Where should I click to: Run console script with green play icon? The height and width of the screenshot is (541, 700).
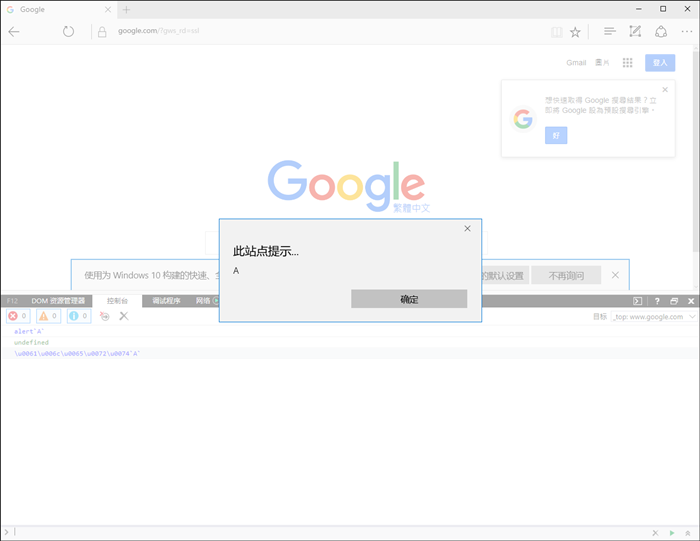pyautogui.click(x=672, y=533)
